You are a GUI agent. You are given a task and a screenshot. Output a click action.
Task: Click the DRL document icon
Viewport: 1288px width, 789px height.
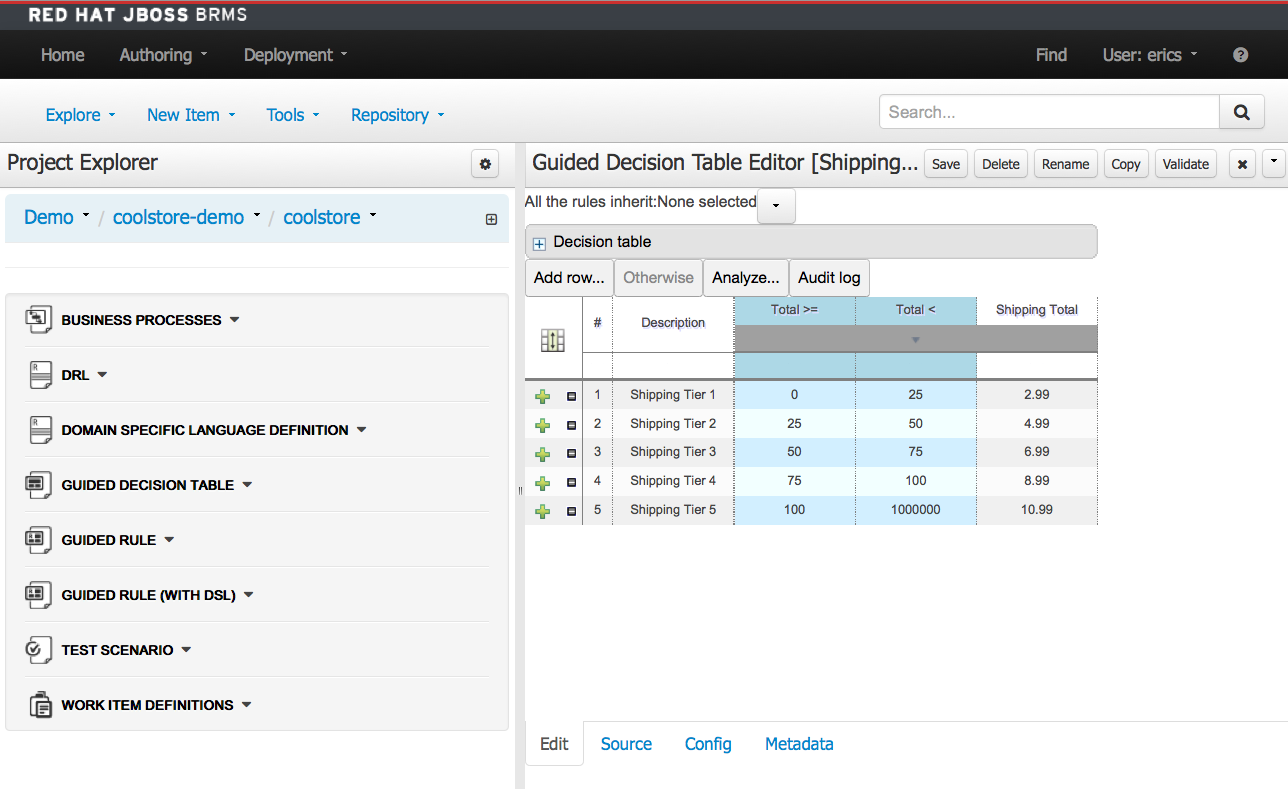(x=40, y=373)
